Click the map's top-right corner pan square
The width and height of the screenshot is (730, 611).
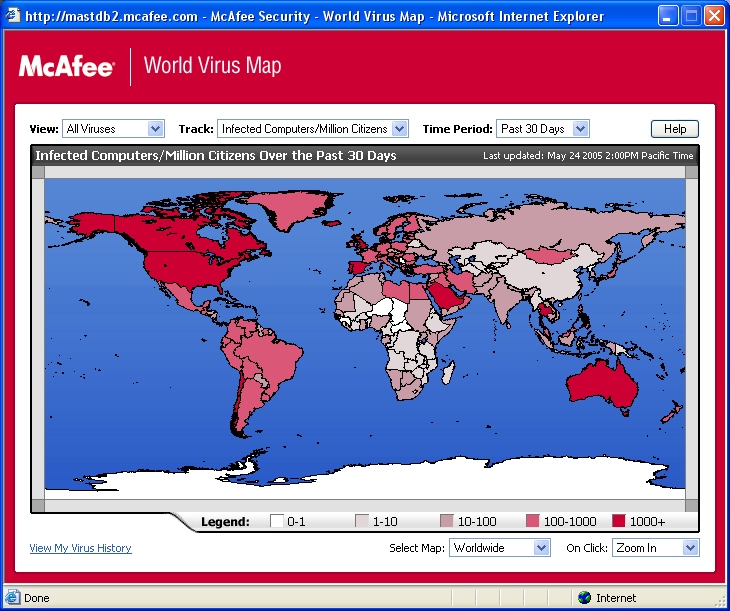tap(691, 172)
